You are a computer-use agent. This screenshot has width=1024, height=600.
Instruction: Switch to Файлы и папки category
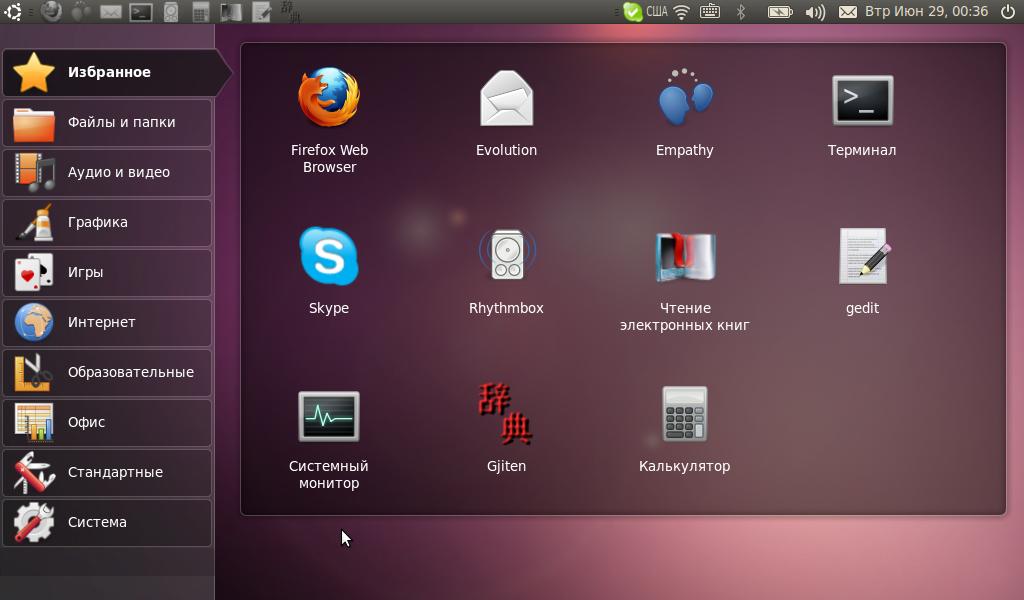click(108, 122)
